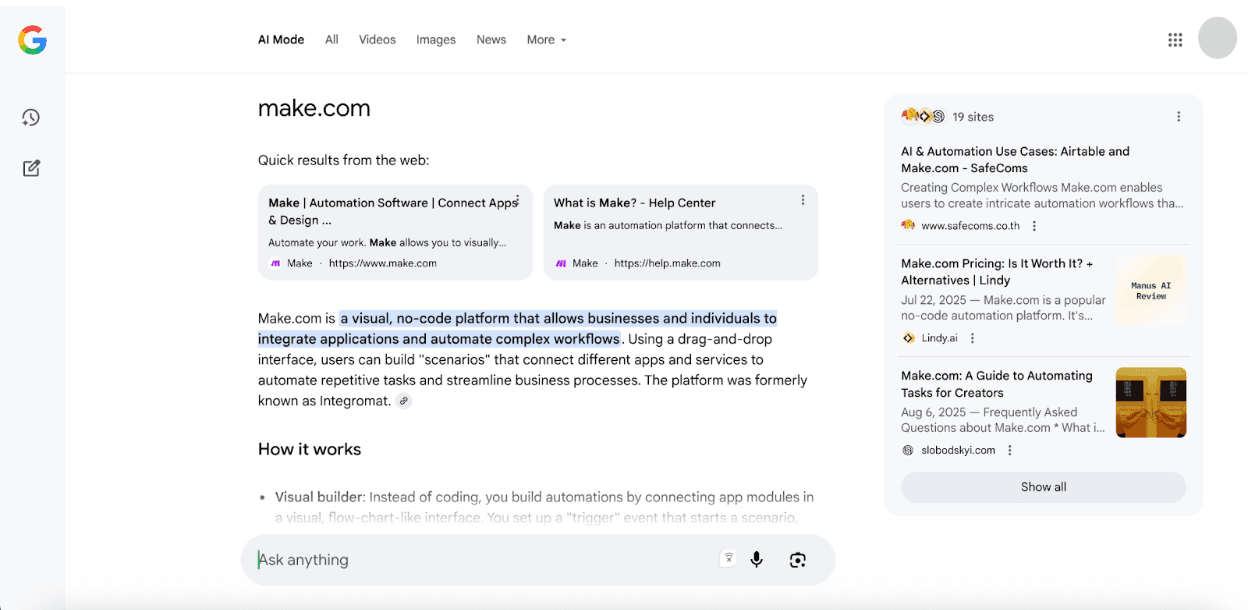Open your profile avatar

pos(1217,38)
